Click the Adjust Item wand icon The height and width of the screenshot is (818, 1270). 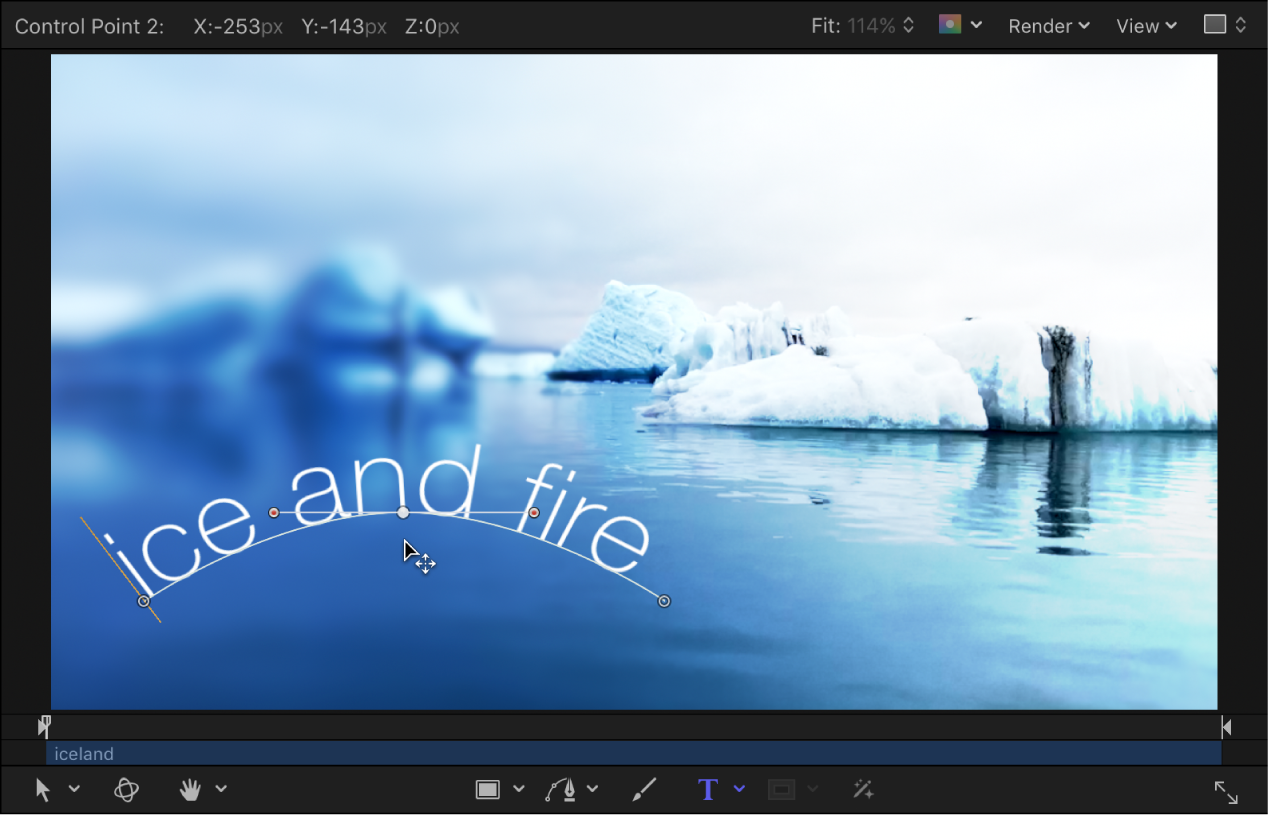(862, 789)
